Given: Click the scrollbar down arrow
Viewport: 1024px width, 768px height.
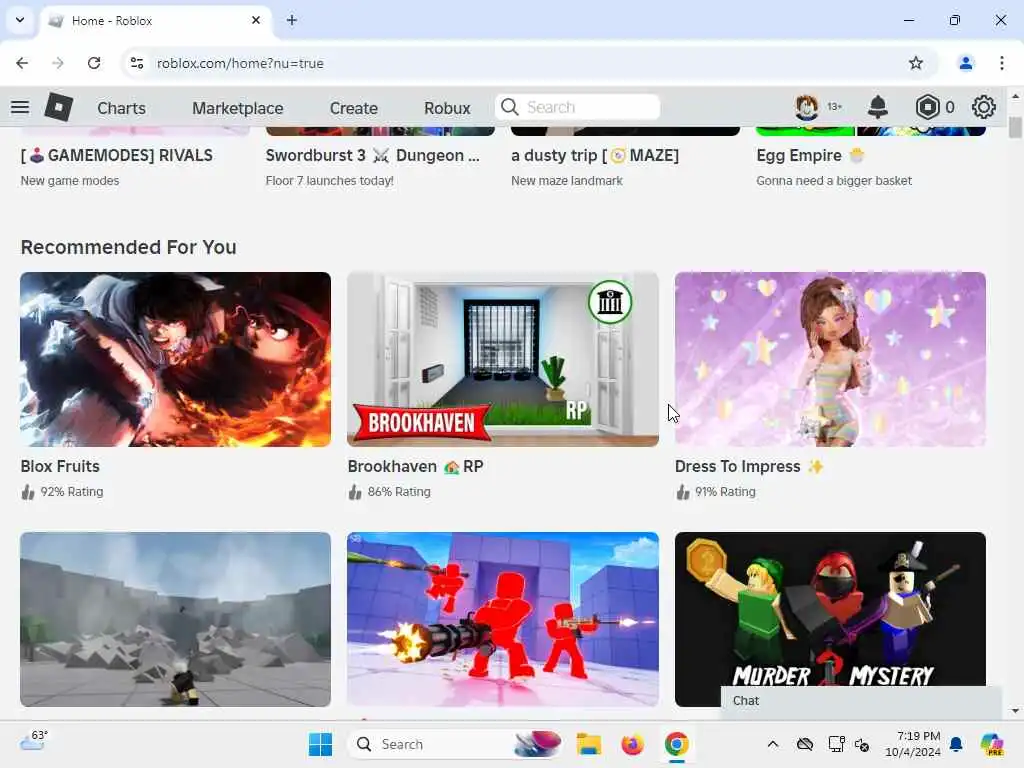Looking at the screenshot, I should coord(1015,711).
